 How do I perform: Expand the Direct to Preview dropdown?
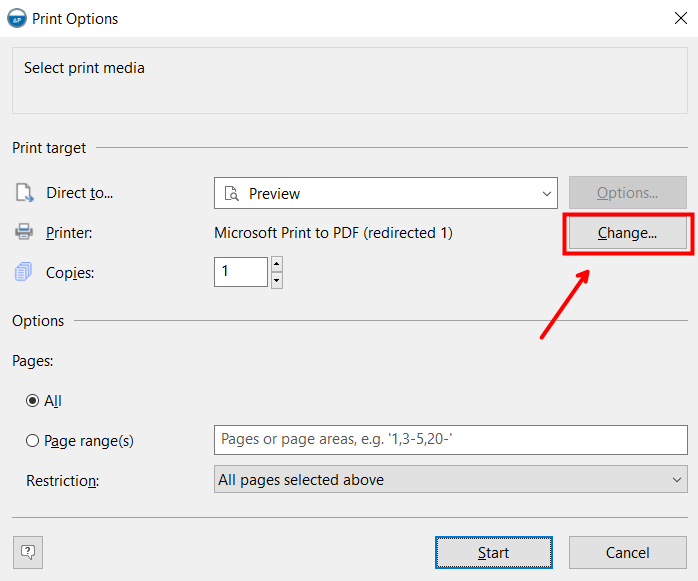[x=547, y=194]
